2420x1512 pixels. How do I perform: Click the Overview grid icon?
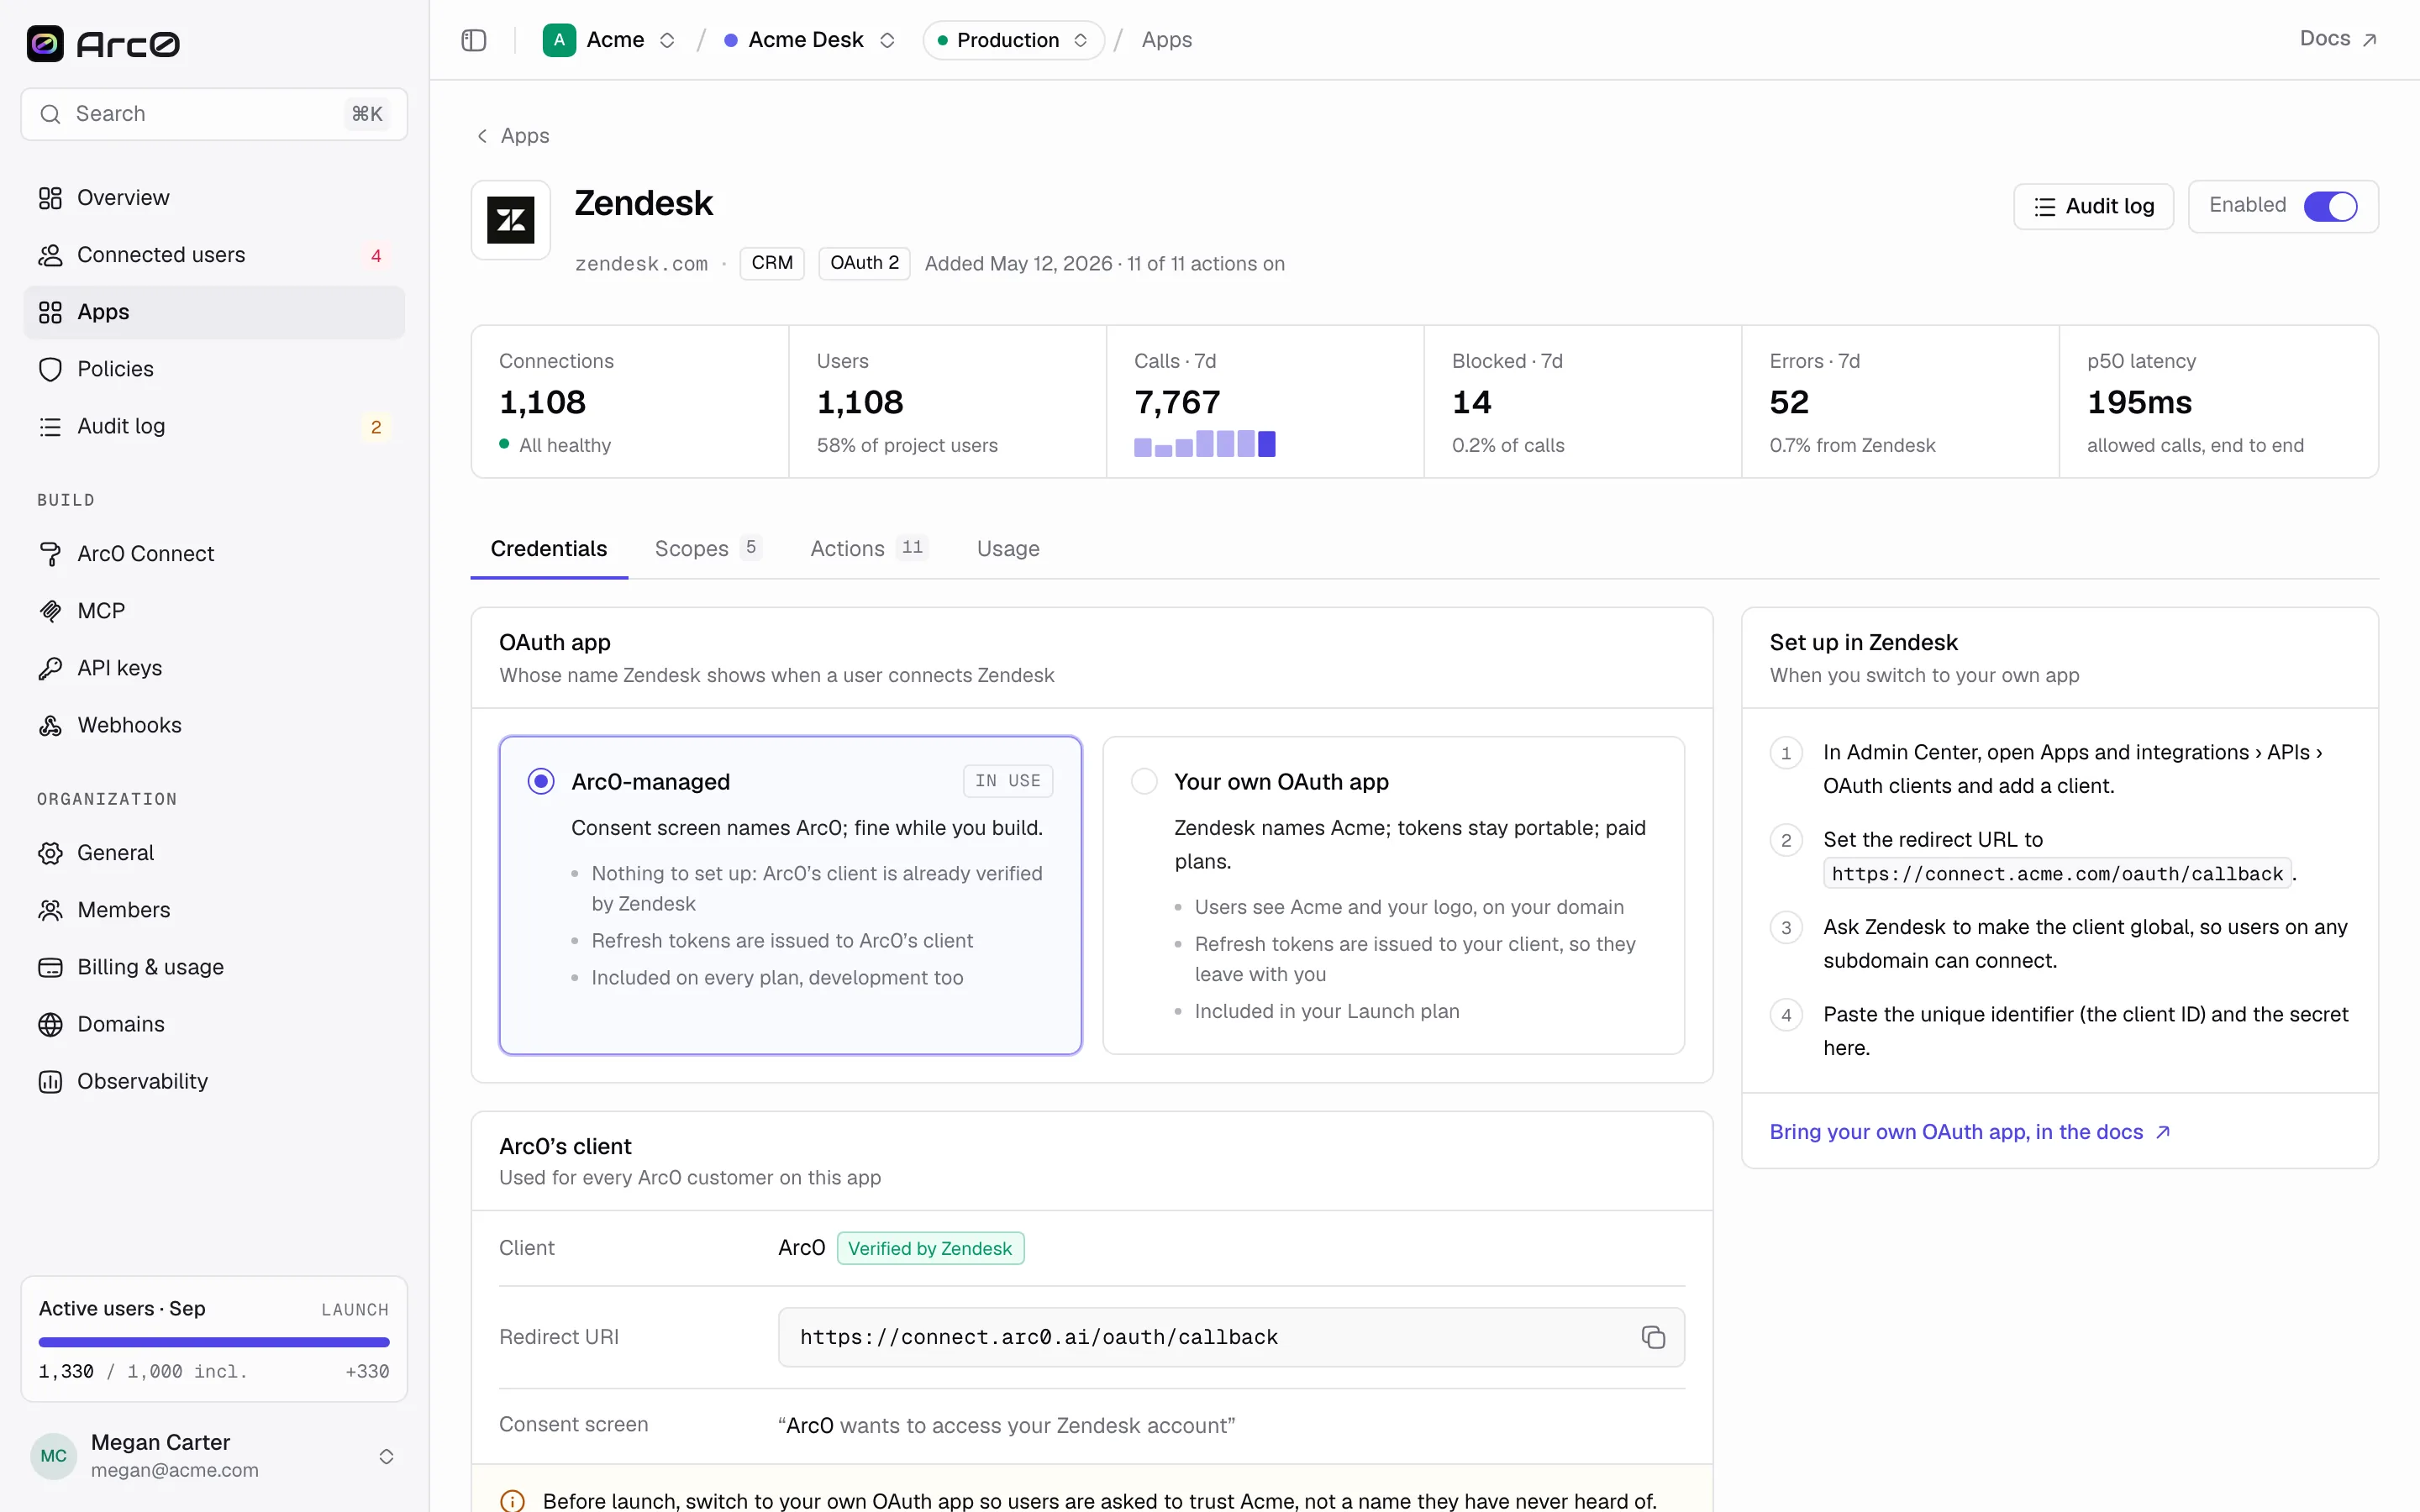pyautogui.click(x=50, y=198)
